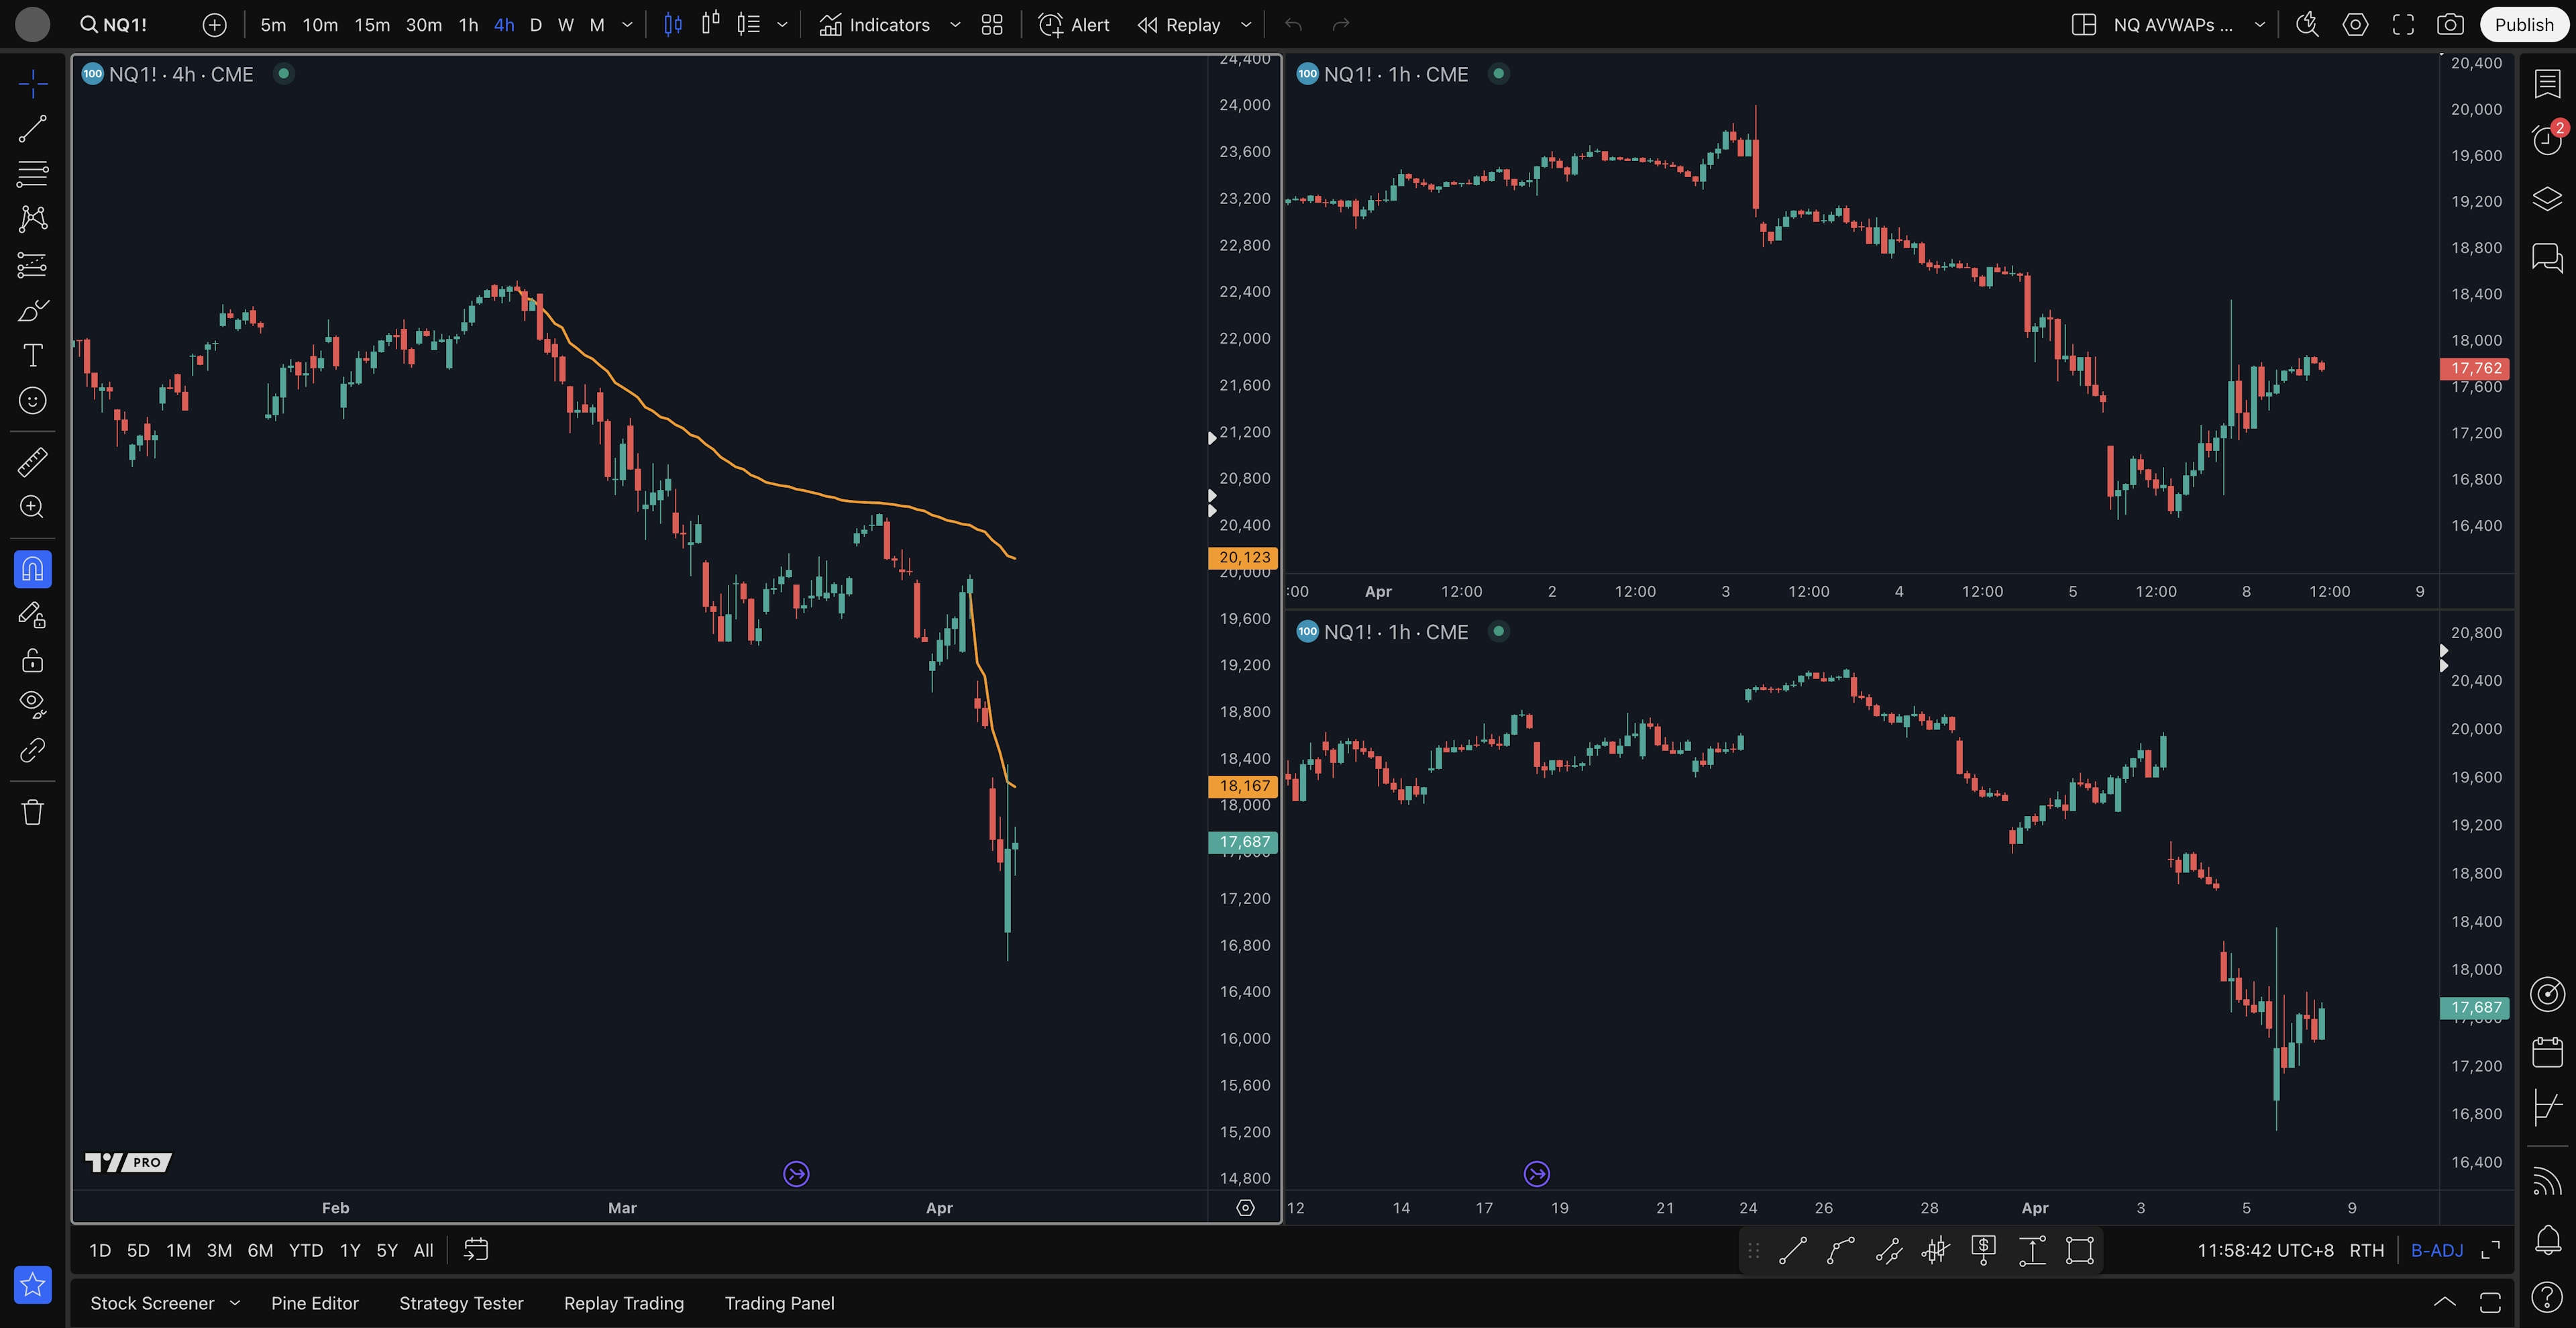Open the Pine Editor tab
This screenshot has height=1328, width=2576.
pyautogui.click(x=314, y=1303)
